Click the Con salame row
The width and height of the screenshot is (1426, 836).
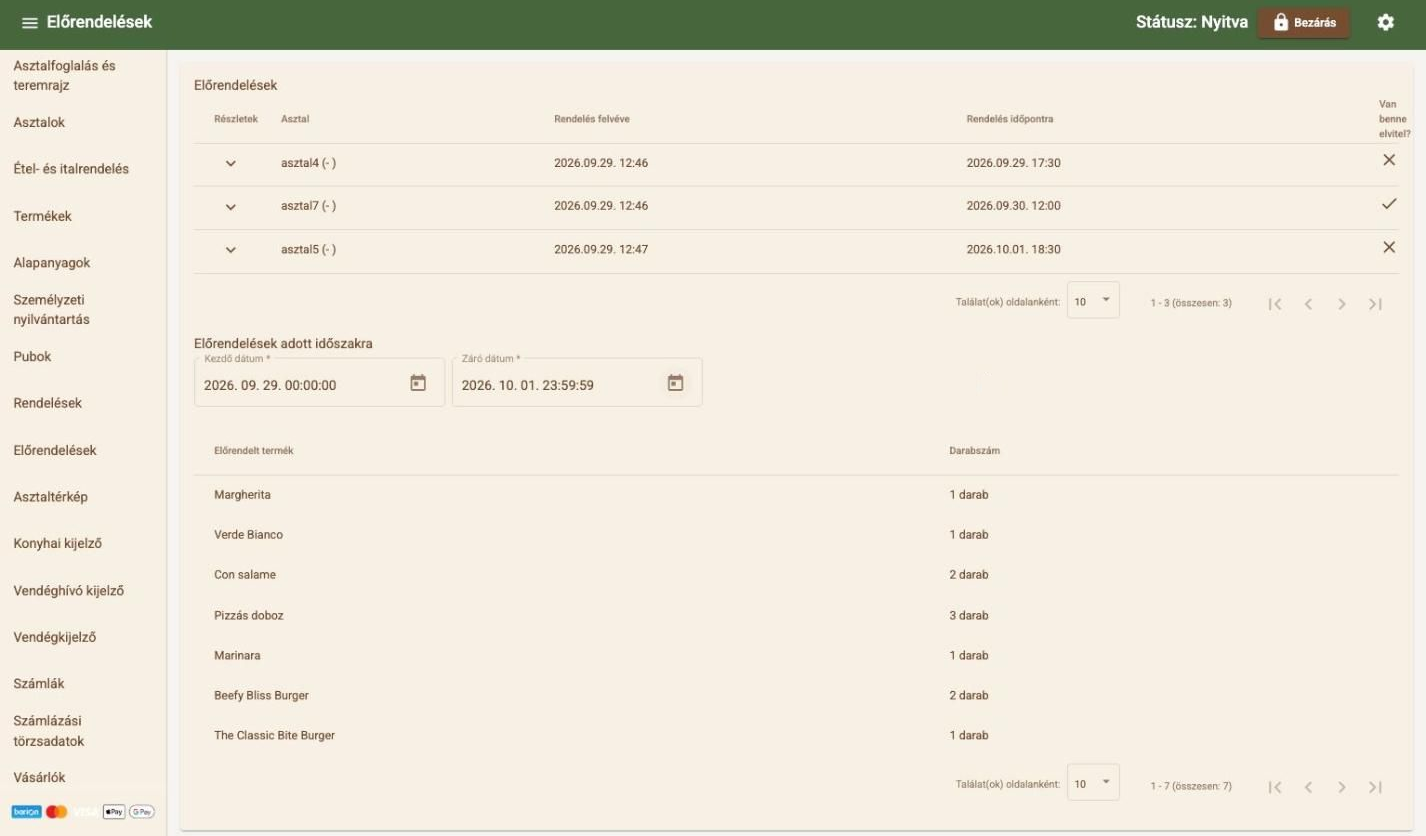(x=796, y=575)
